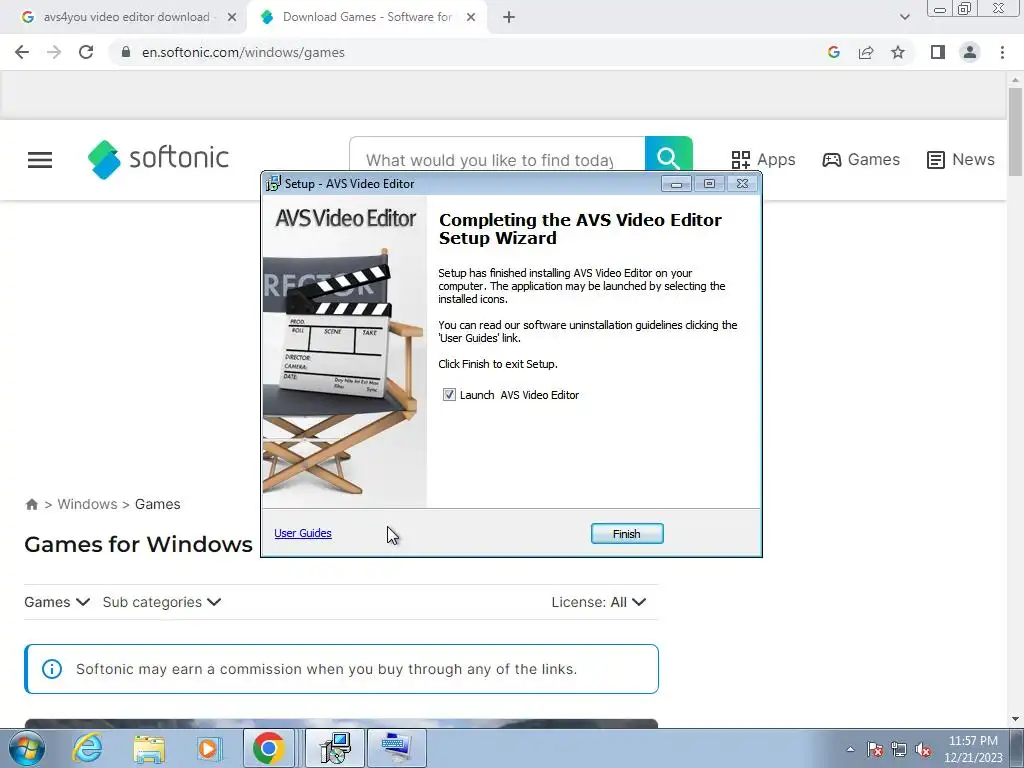The height and width of the screenshot is (768, 1024).
Task: Open the Softonic hamburger menu
Action: pos(40,159)
